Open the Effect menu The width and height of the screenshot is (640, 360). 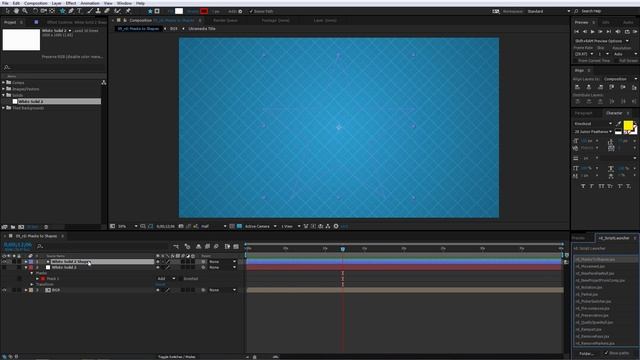coord(71,3)
